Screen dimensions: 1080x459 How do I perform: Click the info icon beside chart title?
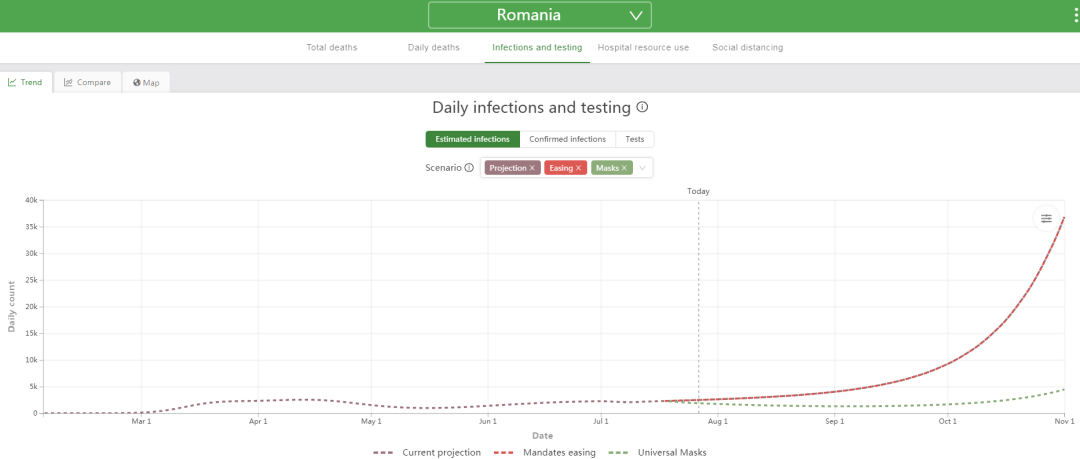pyautogui.click(x=642, y=108)
